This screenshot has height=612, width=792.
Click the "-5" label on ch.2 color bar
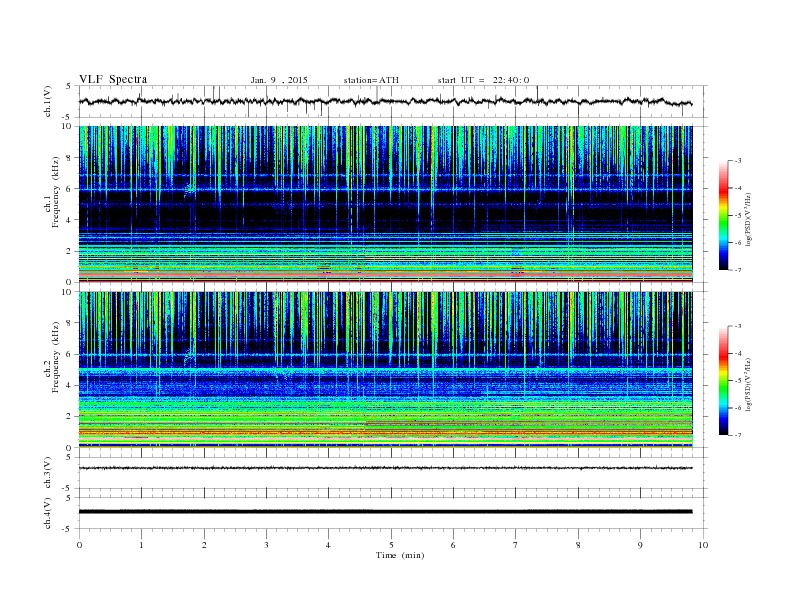coord(737,381)
